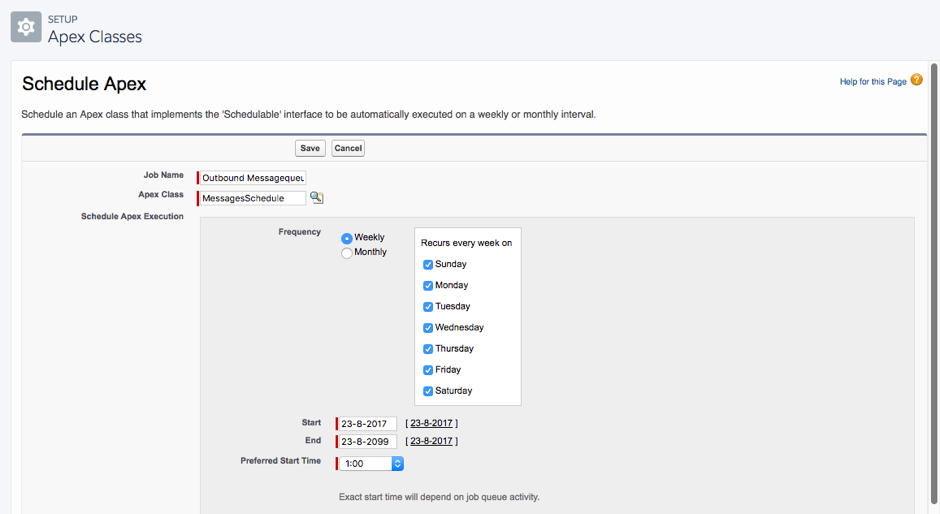Toggle the Monday checkbox

[428, 286]
